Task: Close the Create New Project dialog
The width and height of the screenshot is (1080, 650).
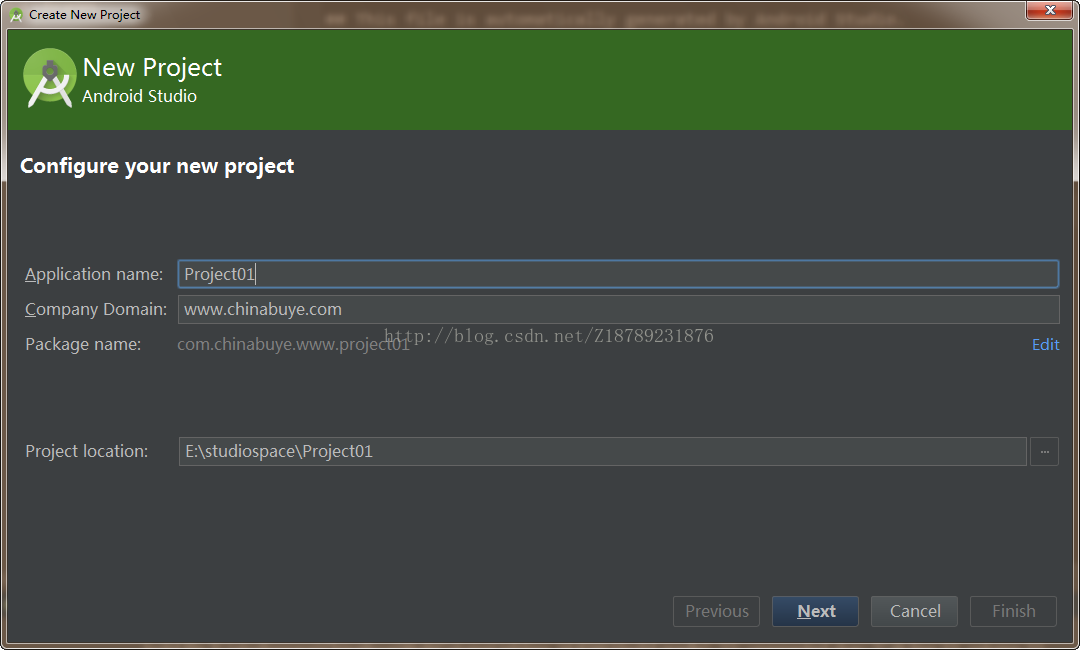Action: click(1050, 10)
